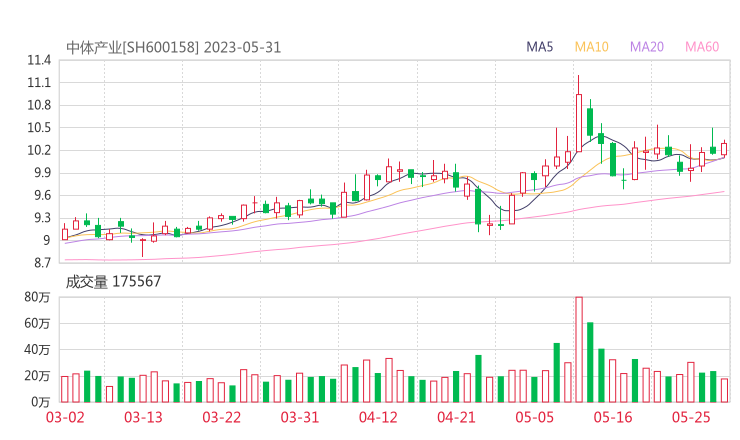
Task: Click the 05-05 date label
Action: click(x=535, y=417)
